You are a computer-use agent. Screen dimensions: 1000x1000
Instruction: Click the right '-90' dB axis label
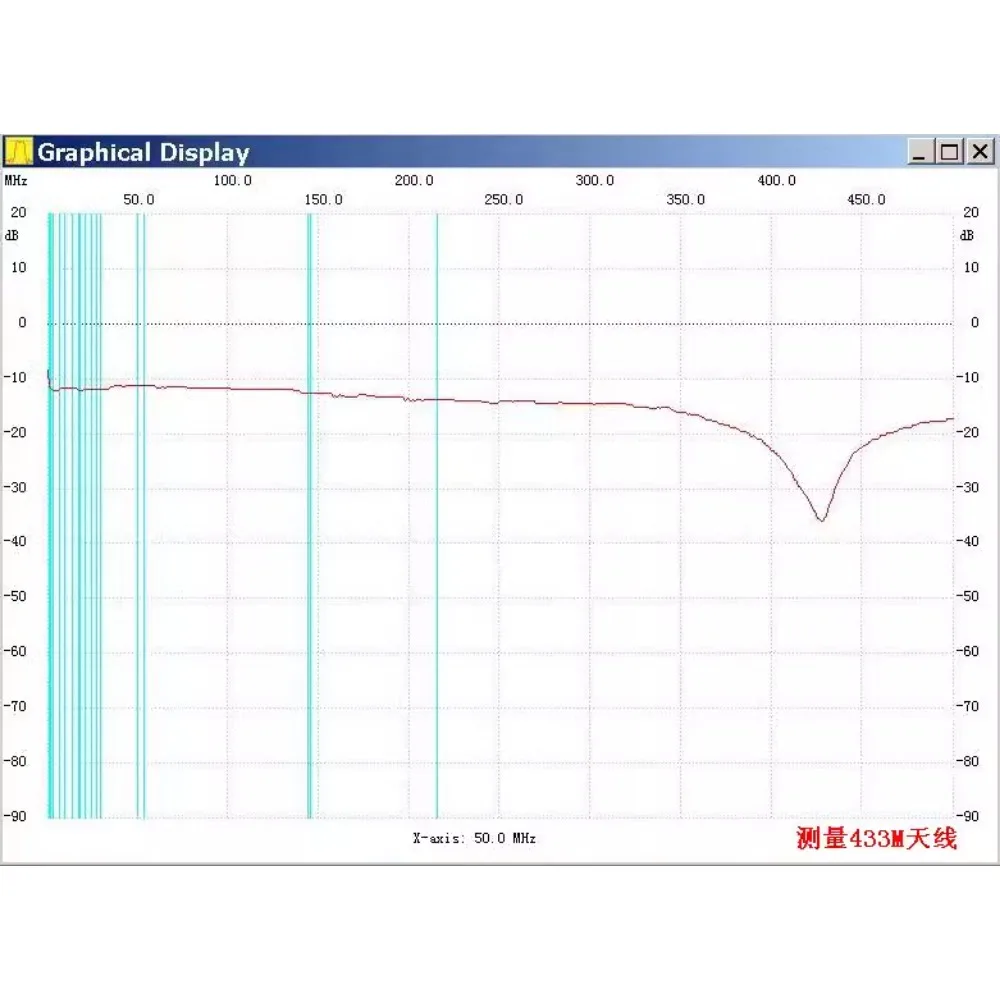pos(967,816)
